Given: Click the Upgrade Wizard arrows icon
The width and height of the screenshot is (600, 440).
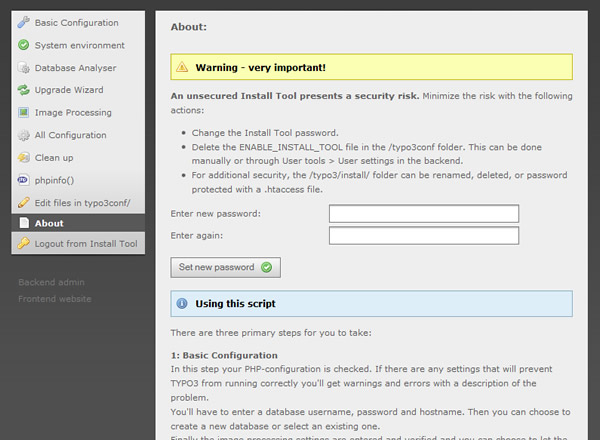Looking at the screenshot, I should point(23,90).
